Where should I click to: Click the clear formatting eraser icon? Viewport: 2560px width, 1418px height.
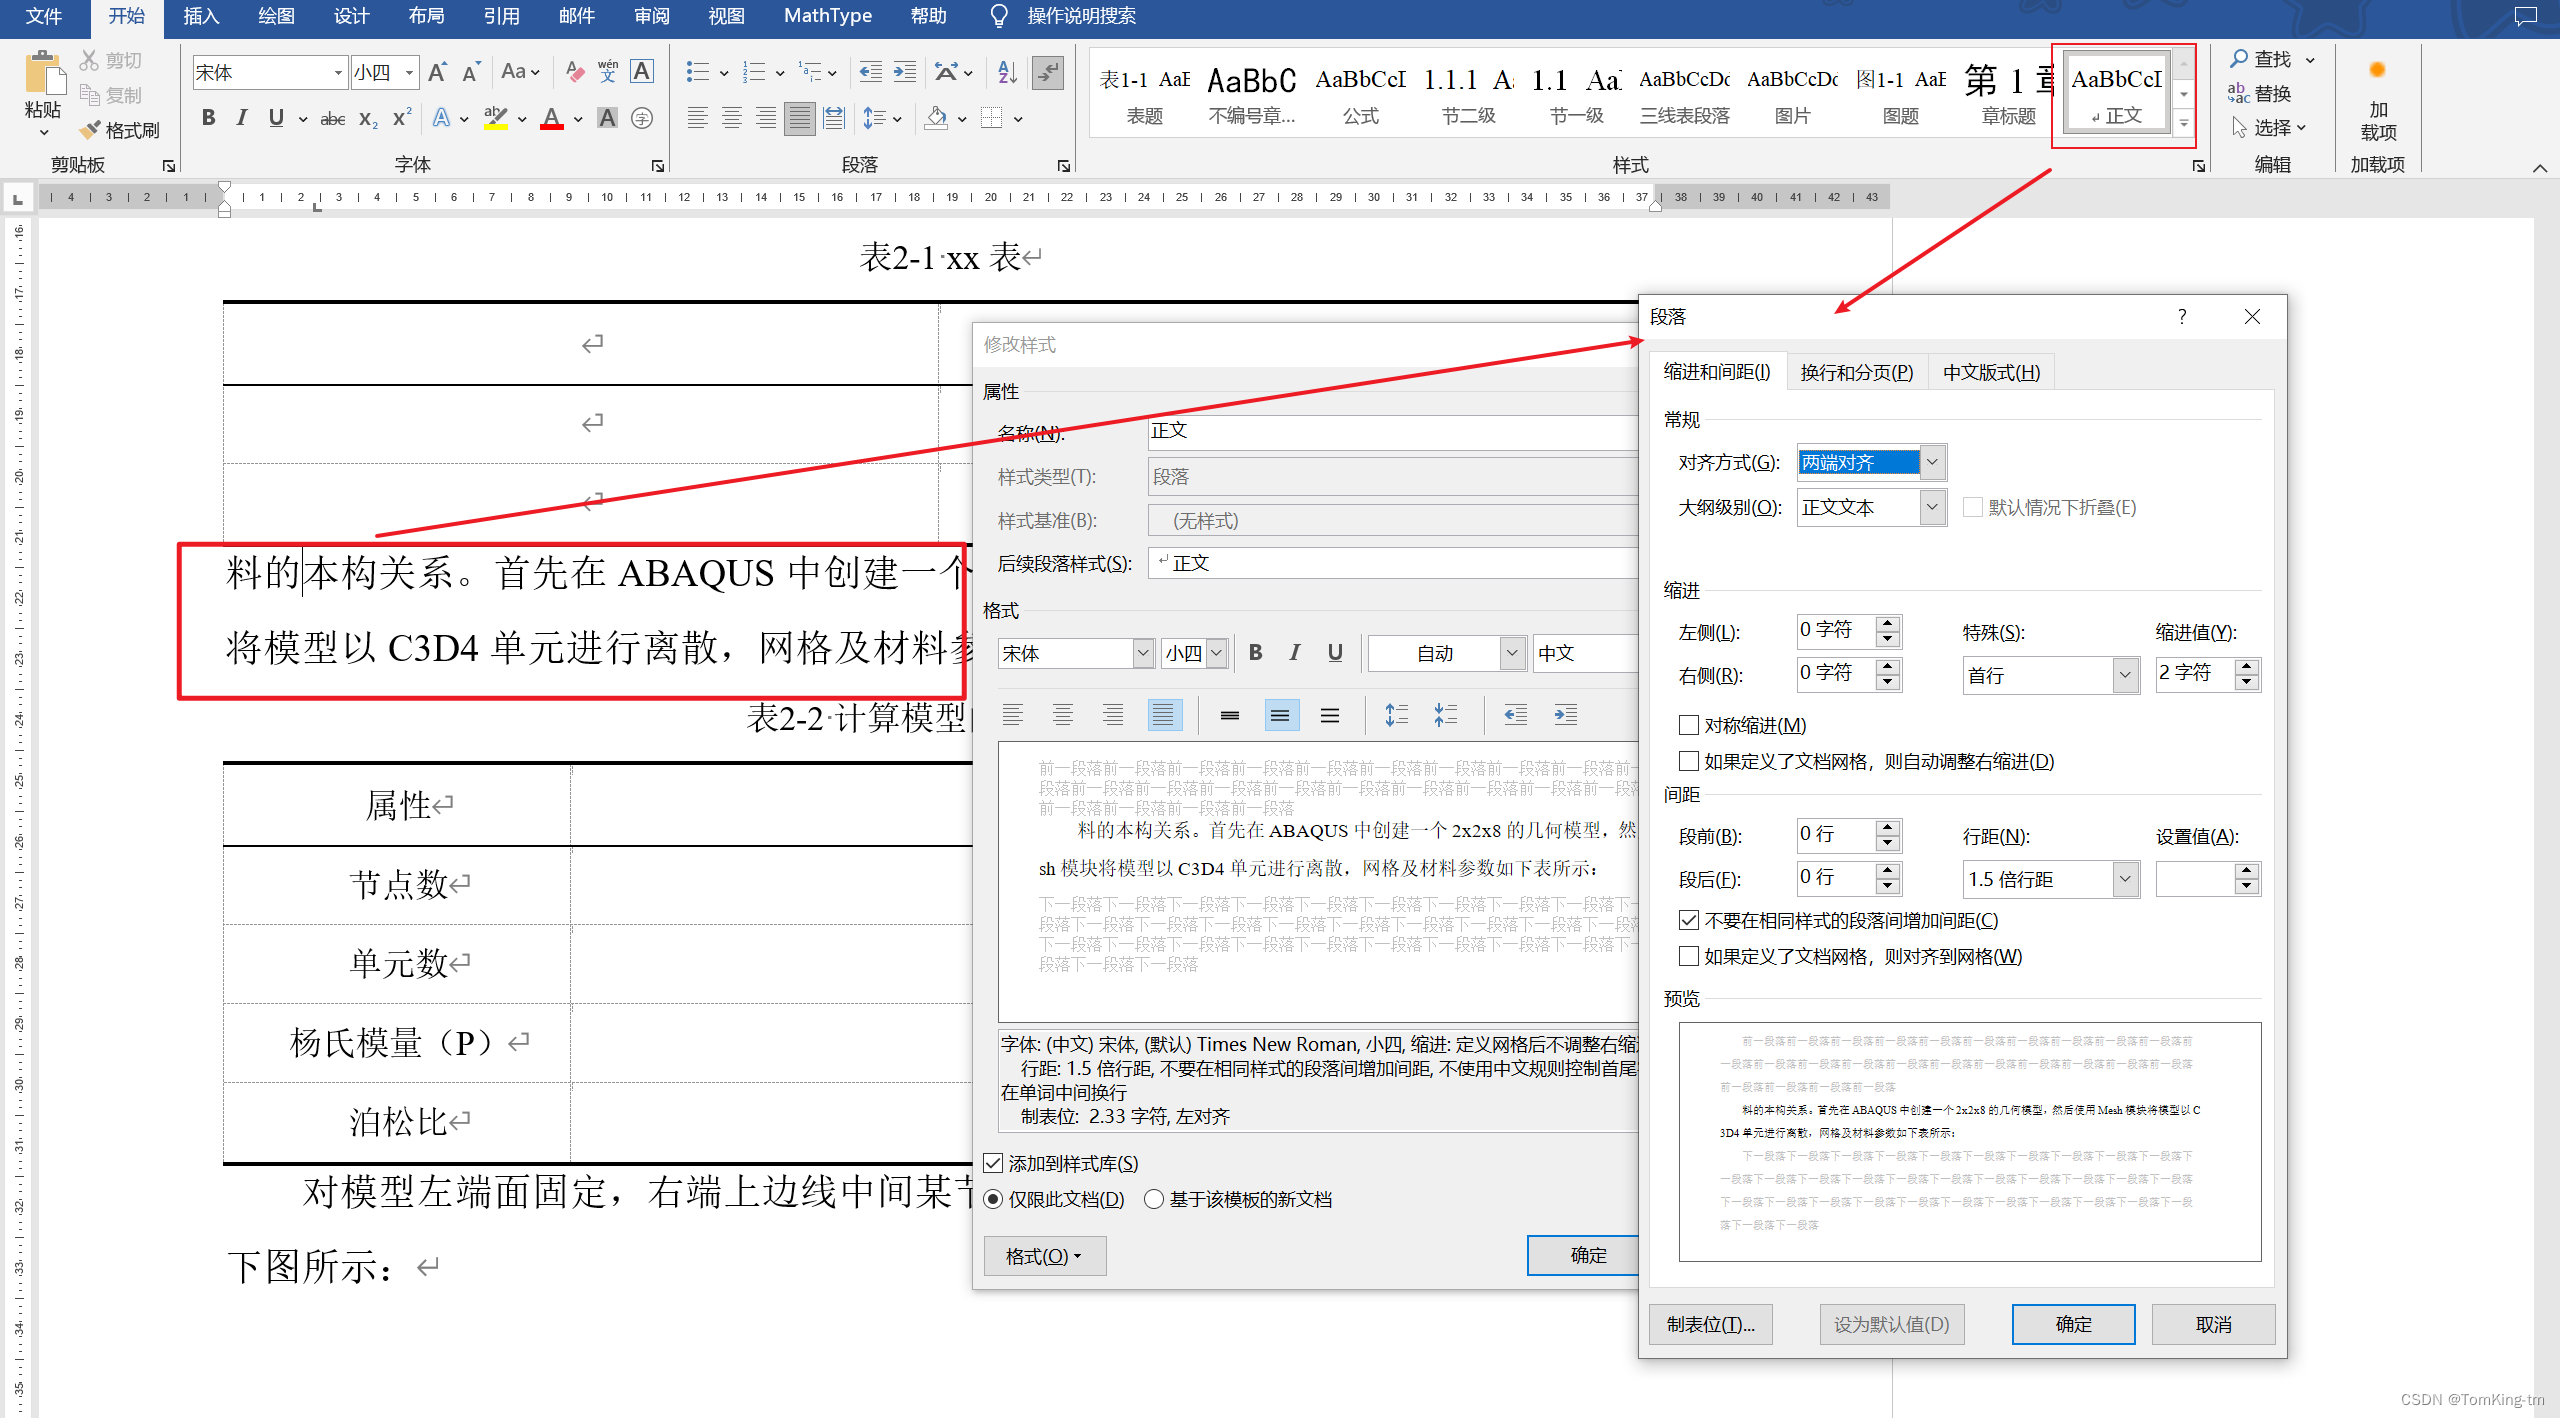pyautogui.click(x=575, y=72)
